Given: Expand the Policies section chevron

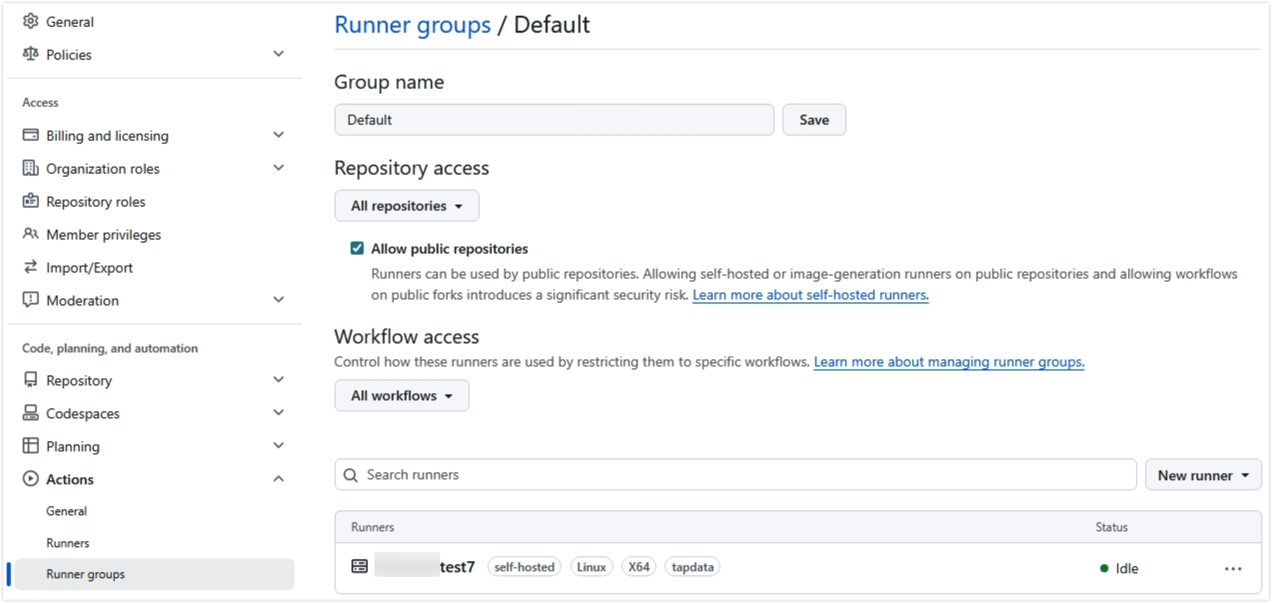Looking at the screenshot, I should tap(279, 54).
